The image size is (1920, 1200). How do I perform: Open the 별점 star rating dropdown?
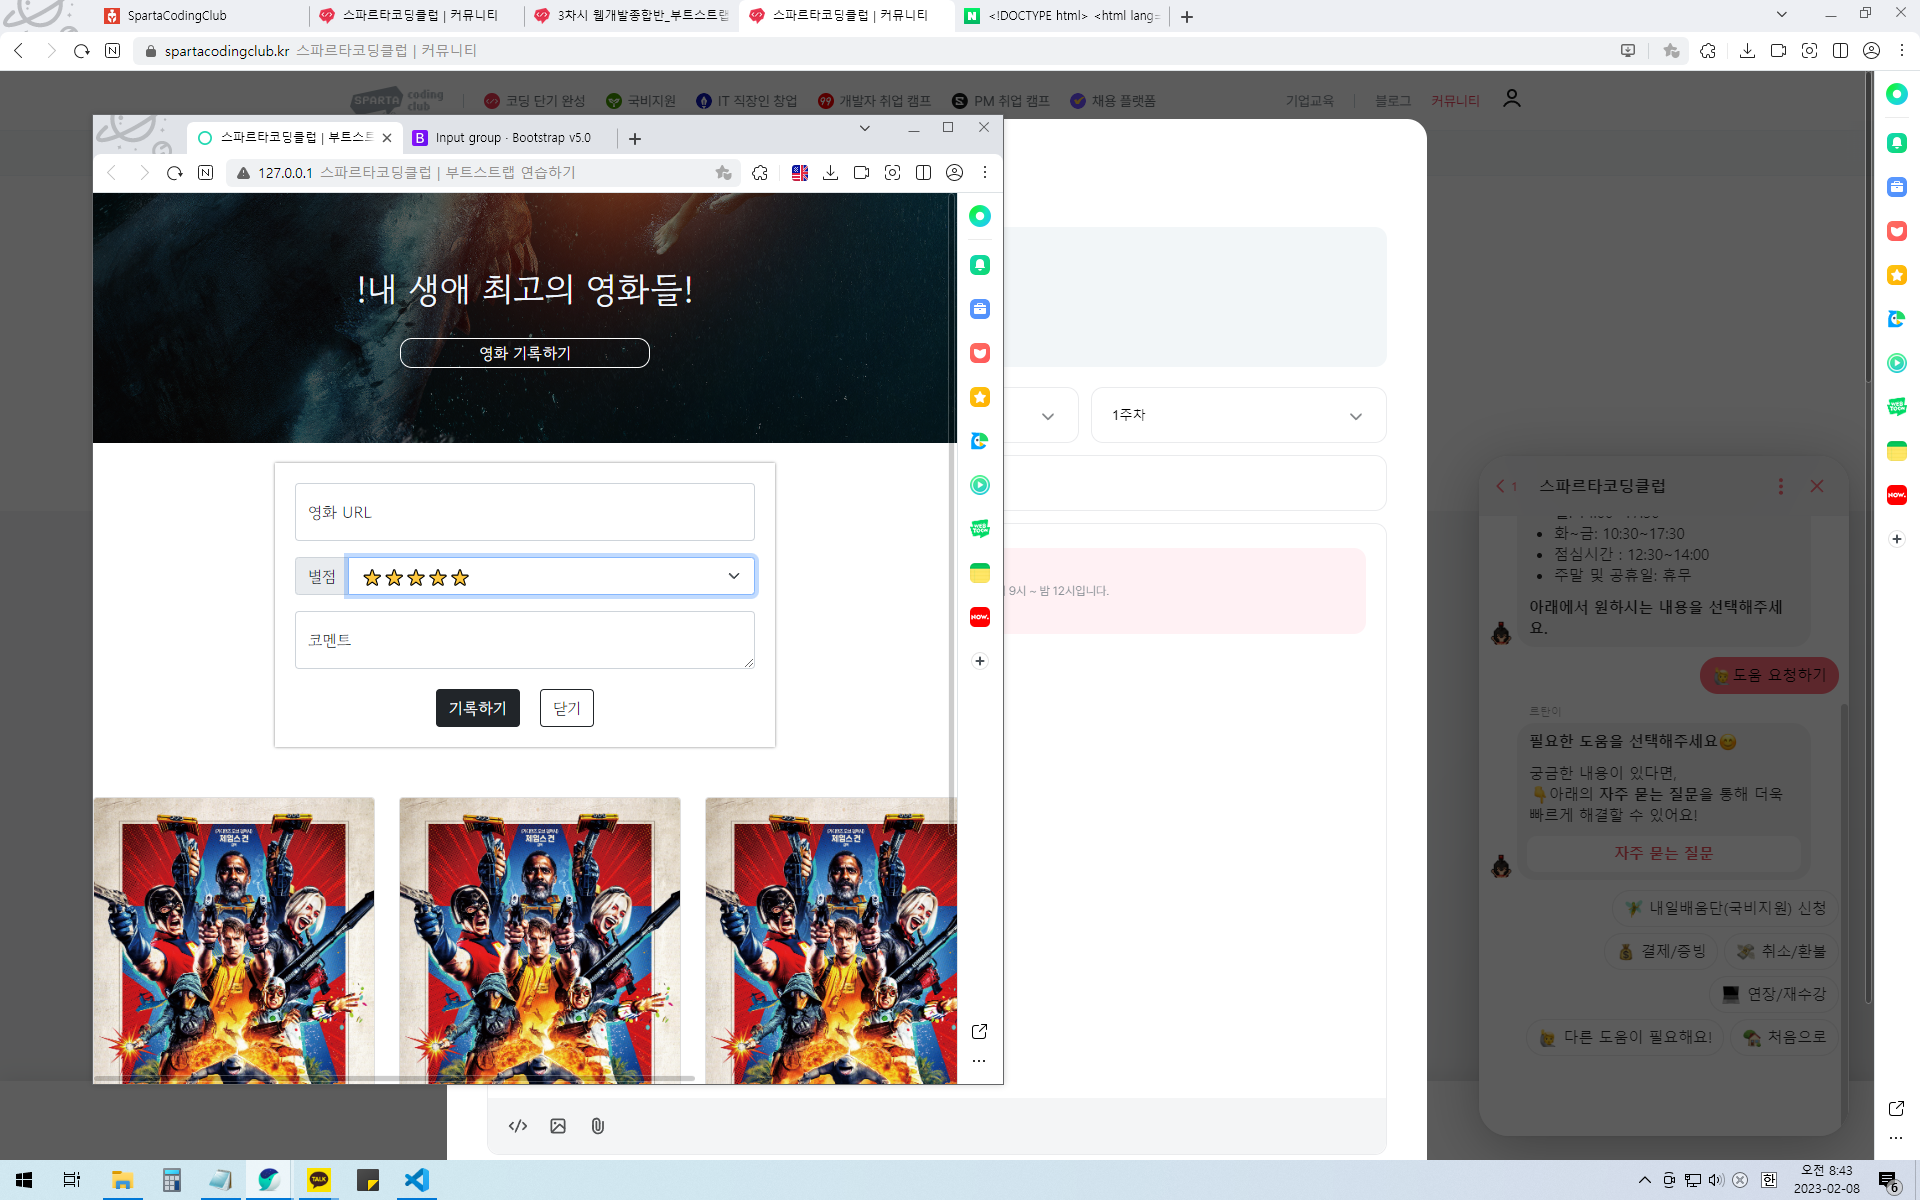[551, 576]
